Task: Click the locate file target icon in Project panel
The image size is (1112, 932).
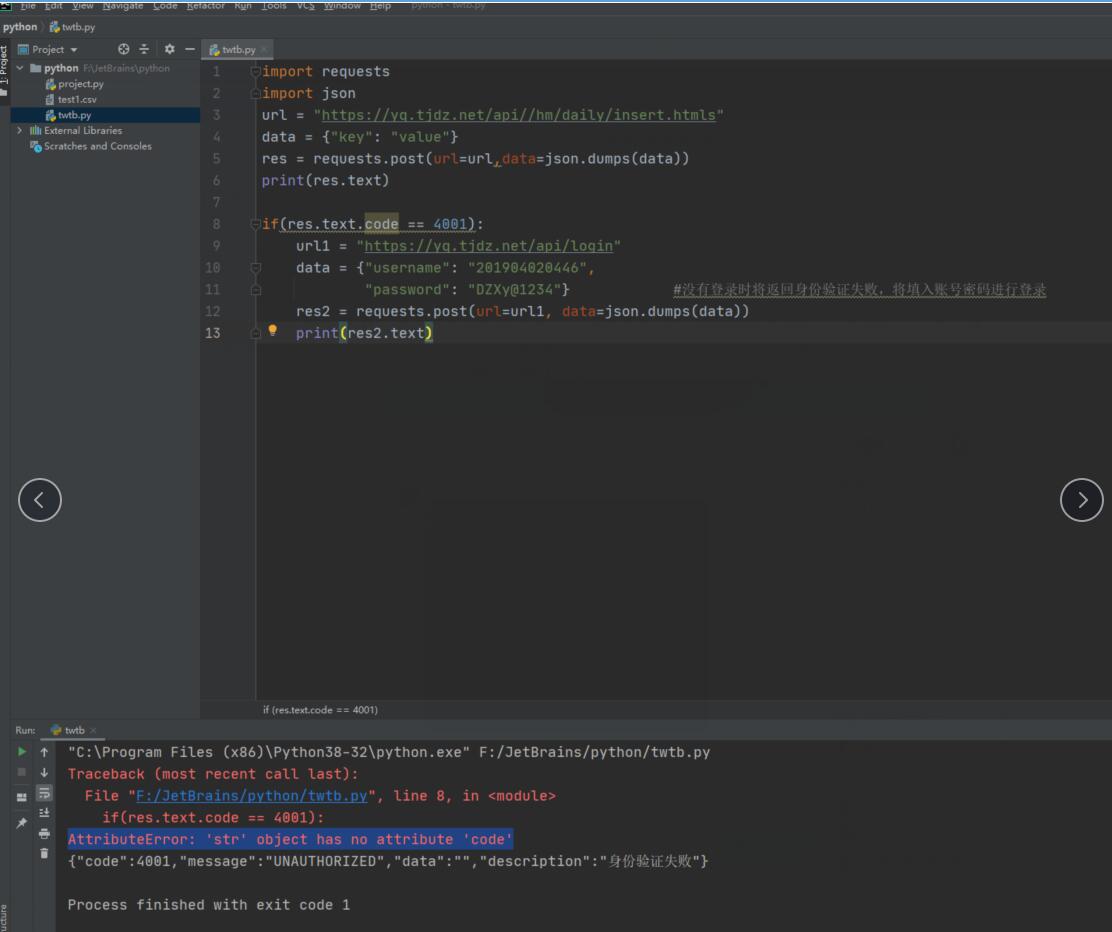Action: pyautogui.click(x=124, y=49)
